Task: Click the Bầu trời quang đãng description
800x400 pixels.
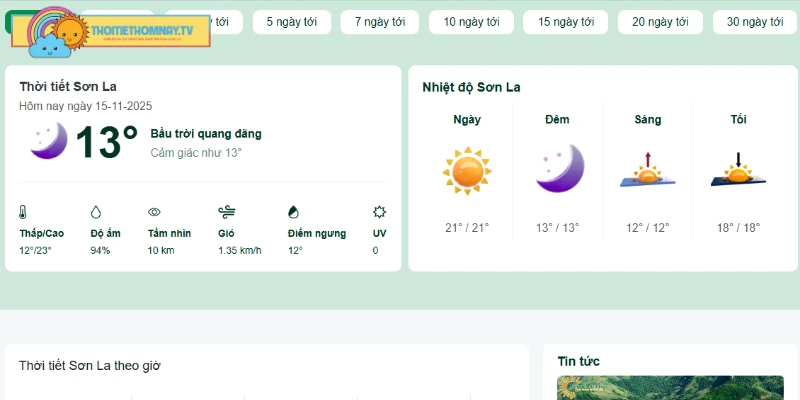Action: 206,134
